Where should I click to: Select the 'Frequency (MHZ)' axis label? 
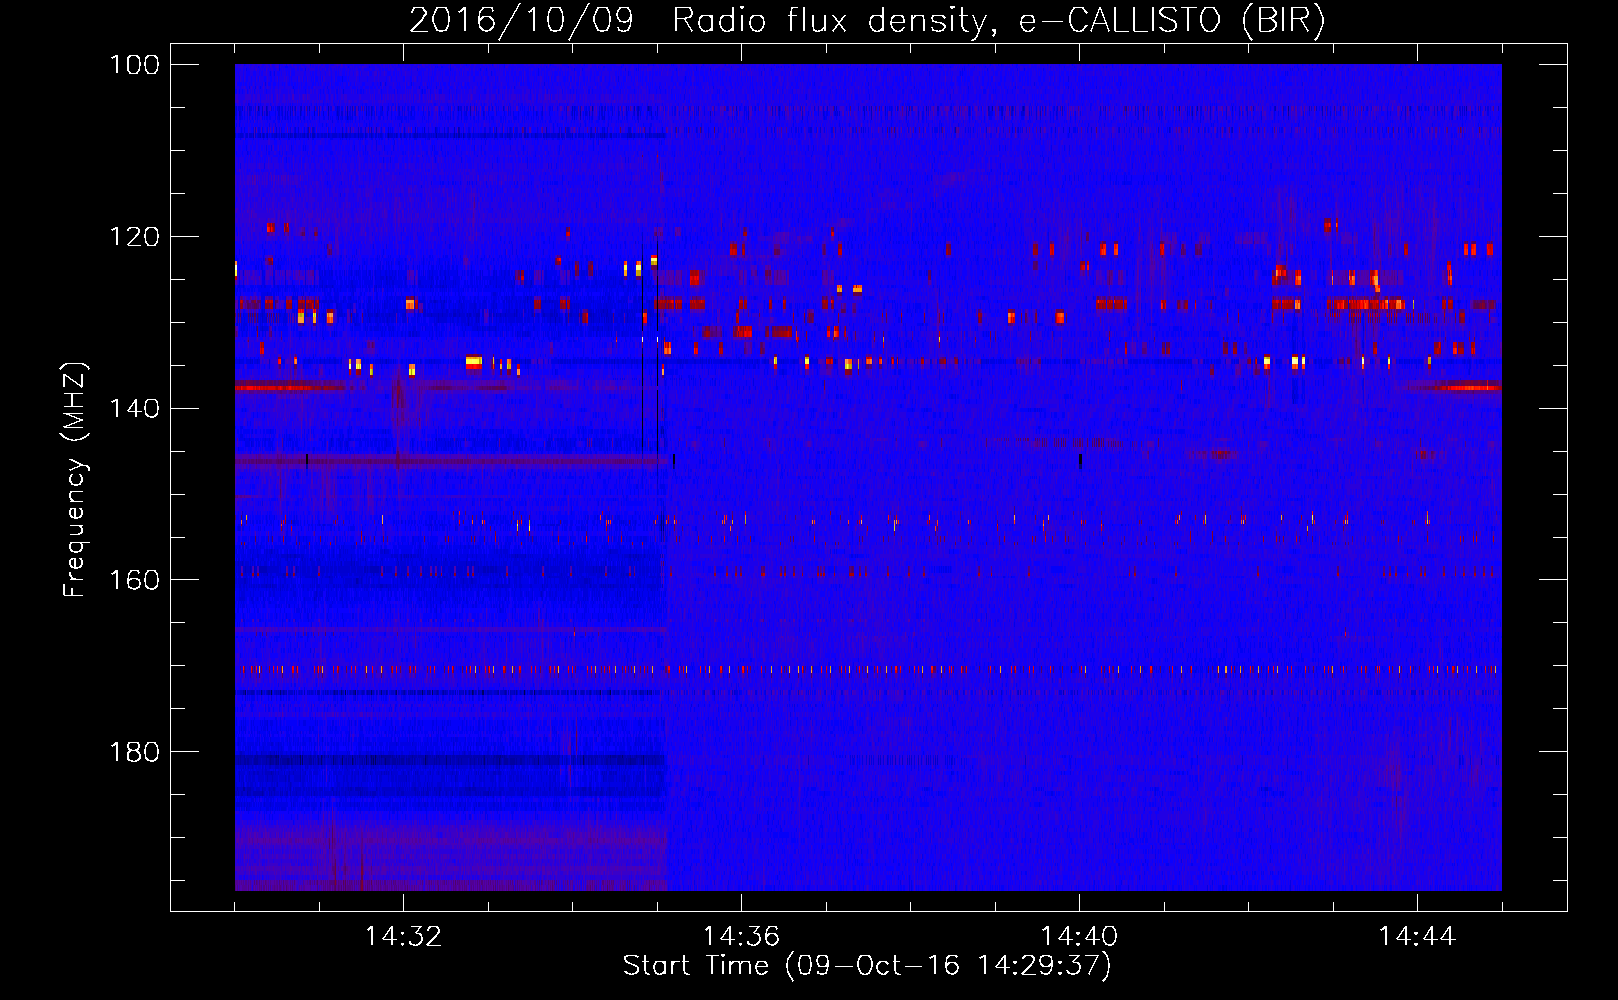click(75, 479)
